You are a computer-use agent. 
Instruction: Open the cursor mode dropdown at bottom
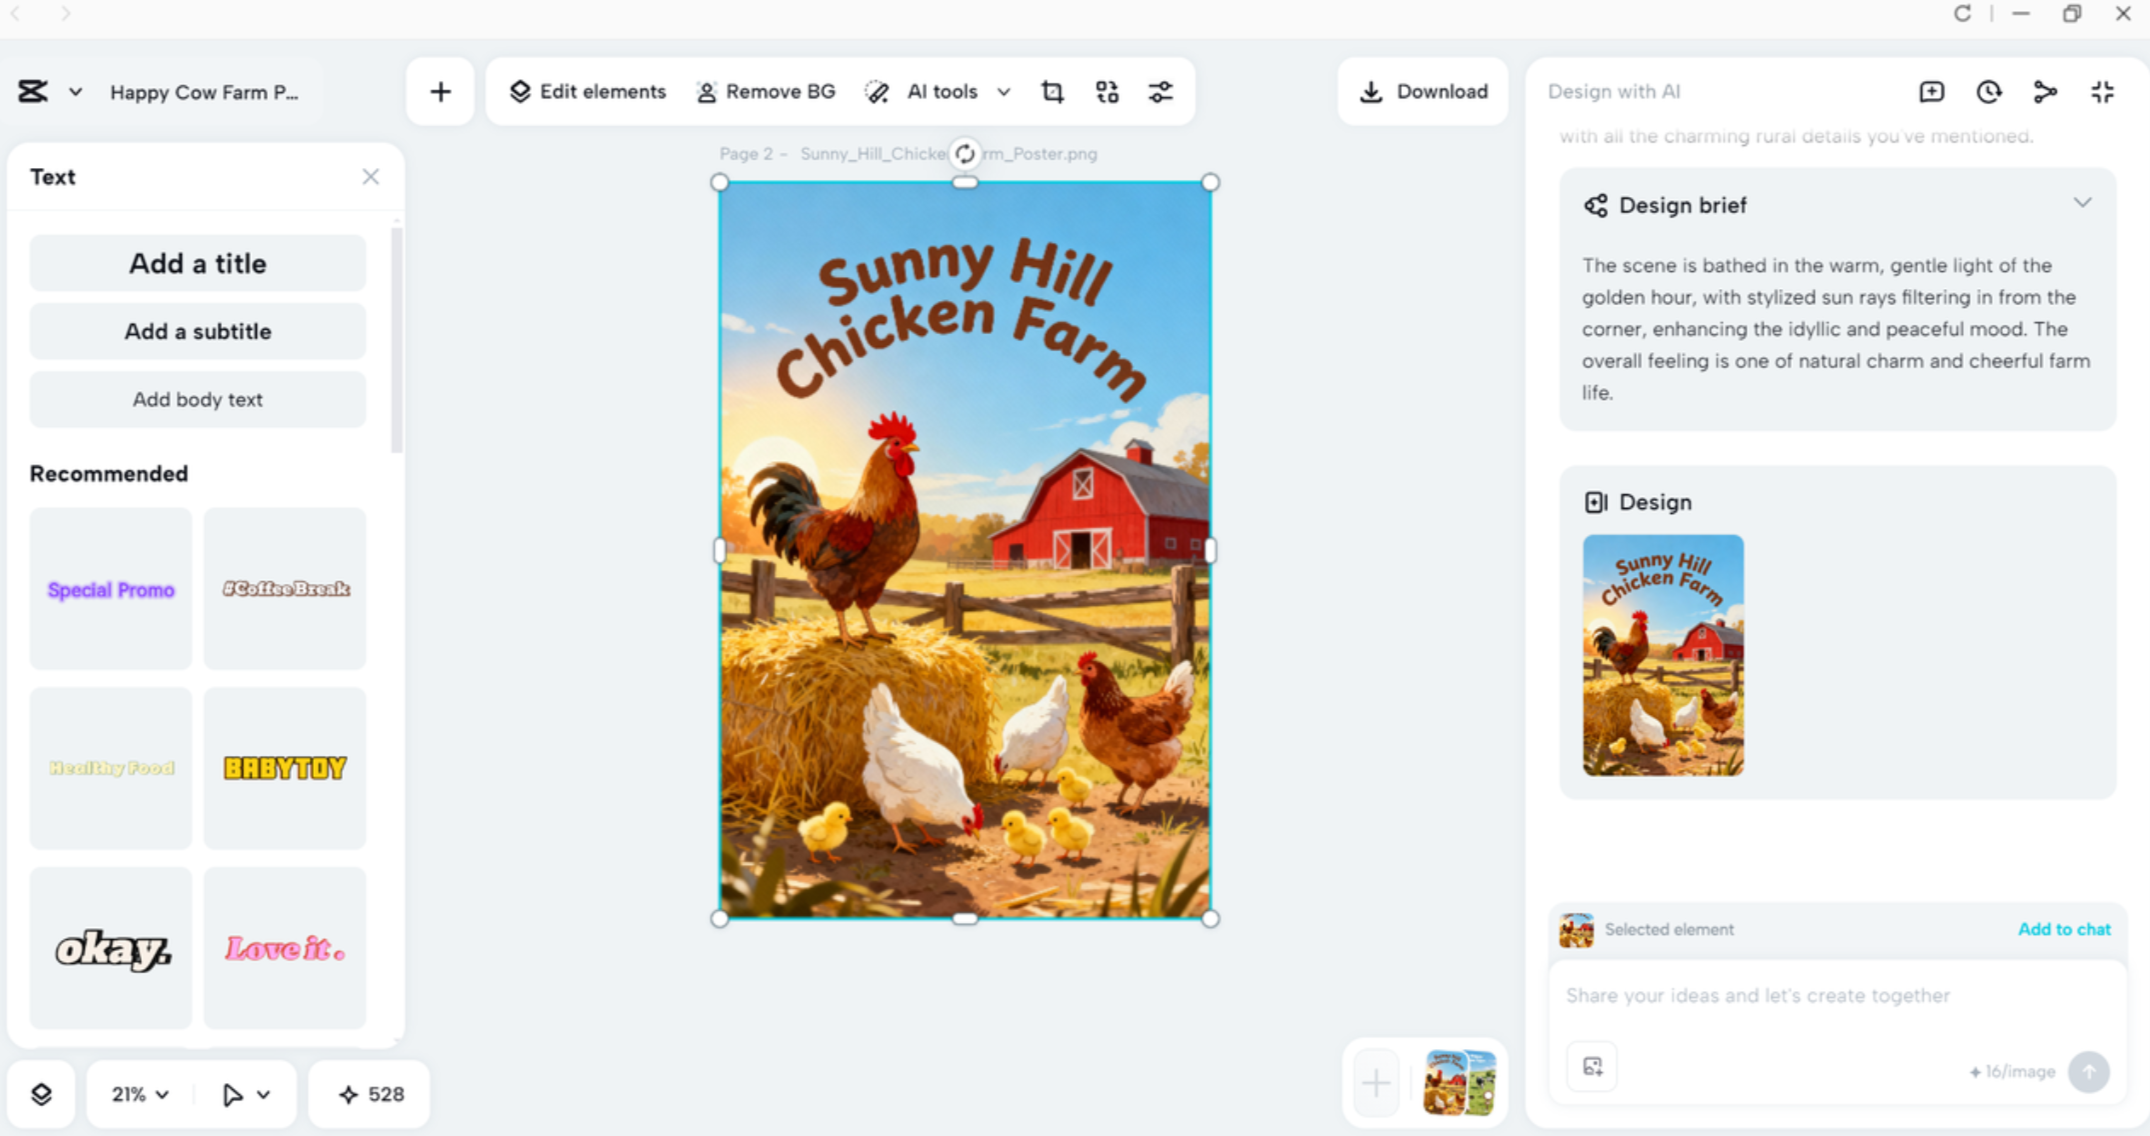[x=245, y=1094]
